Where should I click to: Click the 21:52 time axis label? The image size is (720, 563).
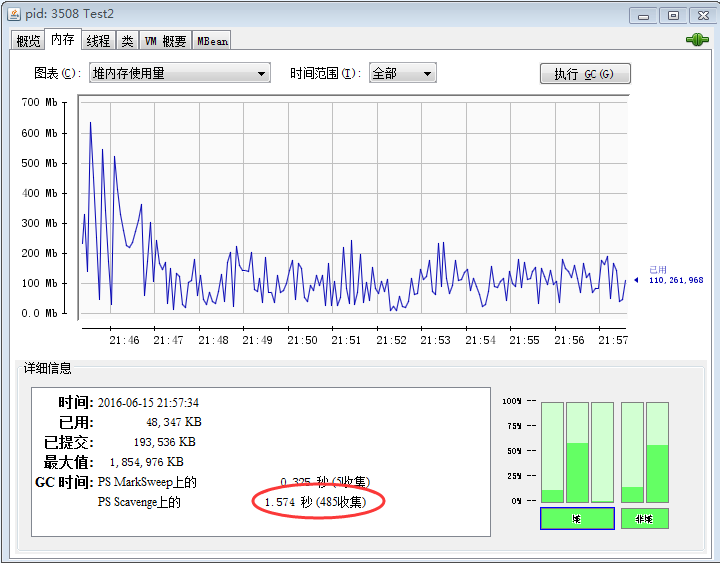391,340
